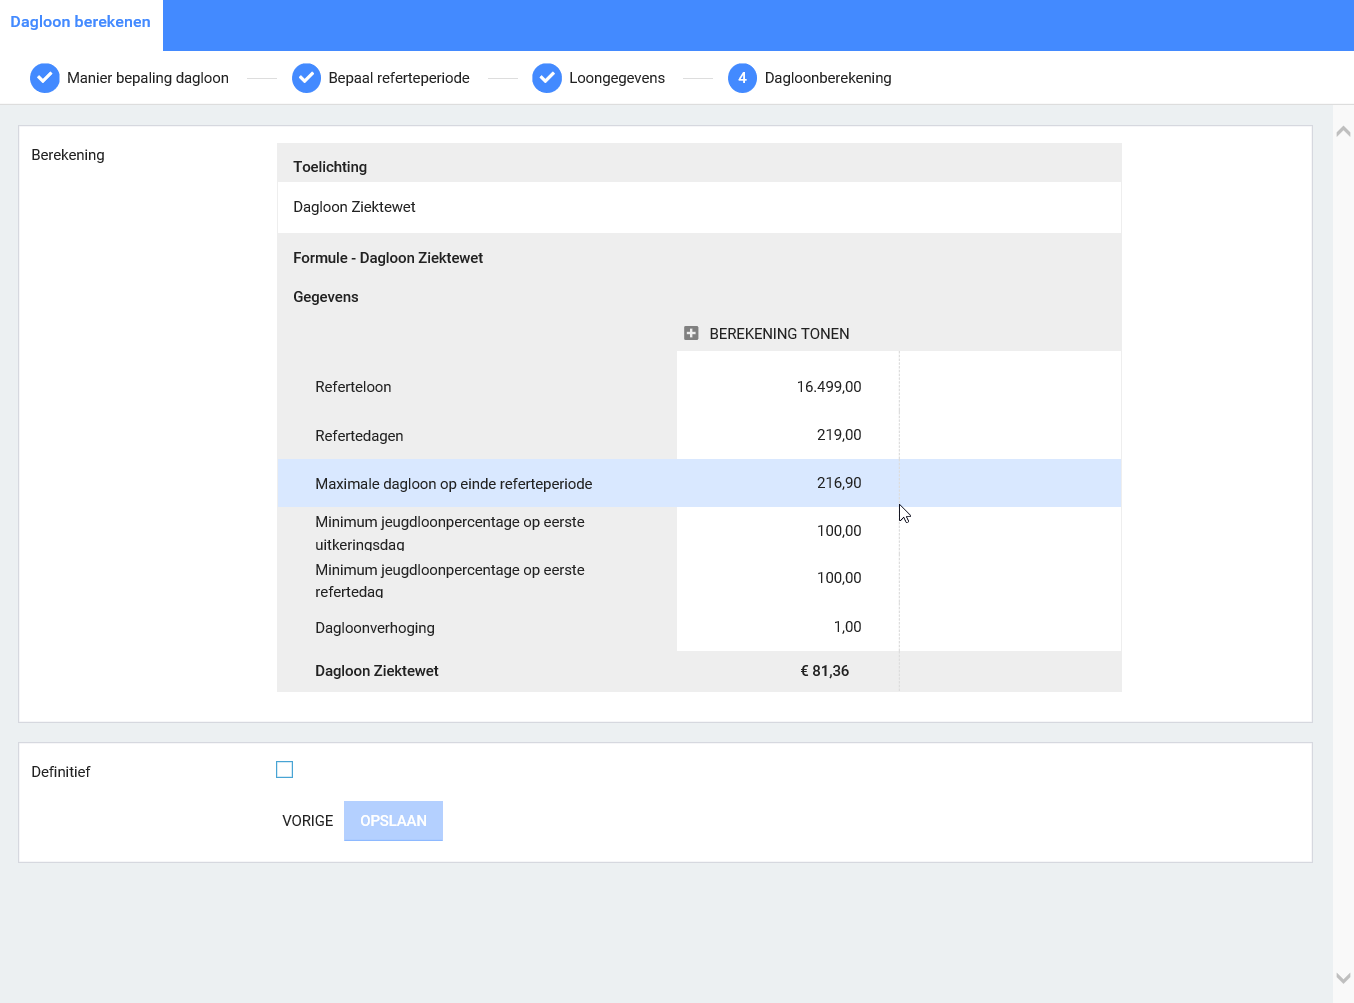Go to Bepaal referteperiode step label
This screenshot has width=1354, height=1003.
[398, 78]
